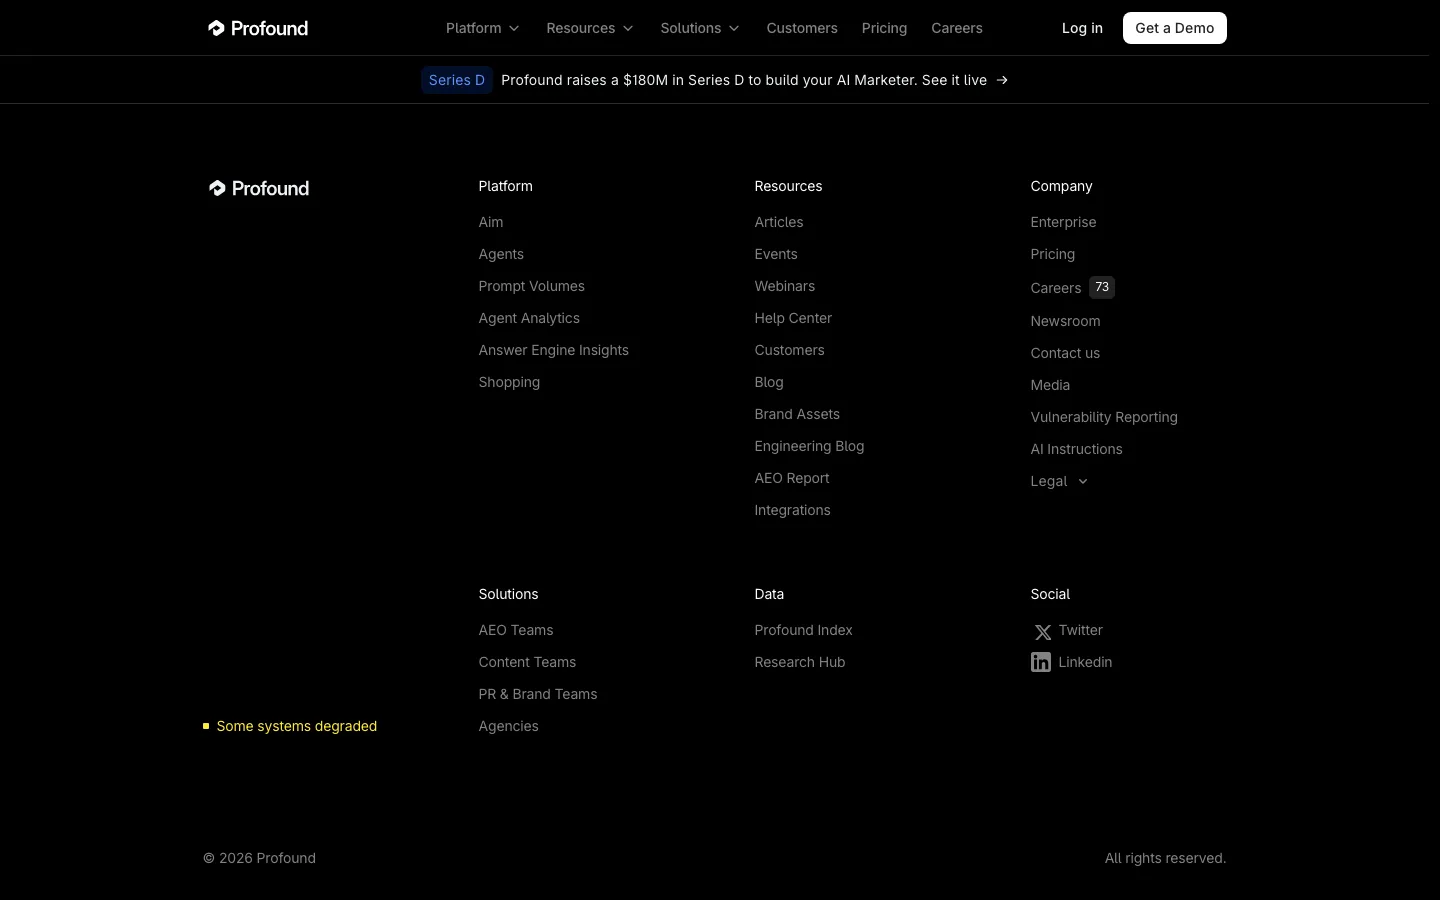Viewport: 1440px width, 900px height.
Task: Click the Get a Demo button
Action: tap(1175, 28)
